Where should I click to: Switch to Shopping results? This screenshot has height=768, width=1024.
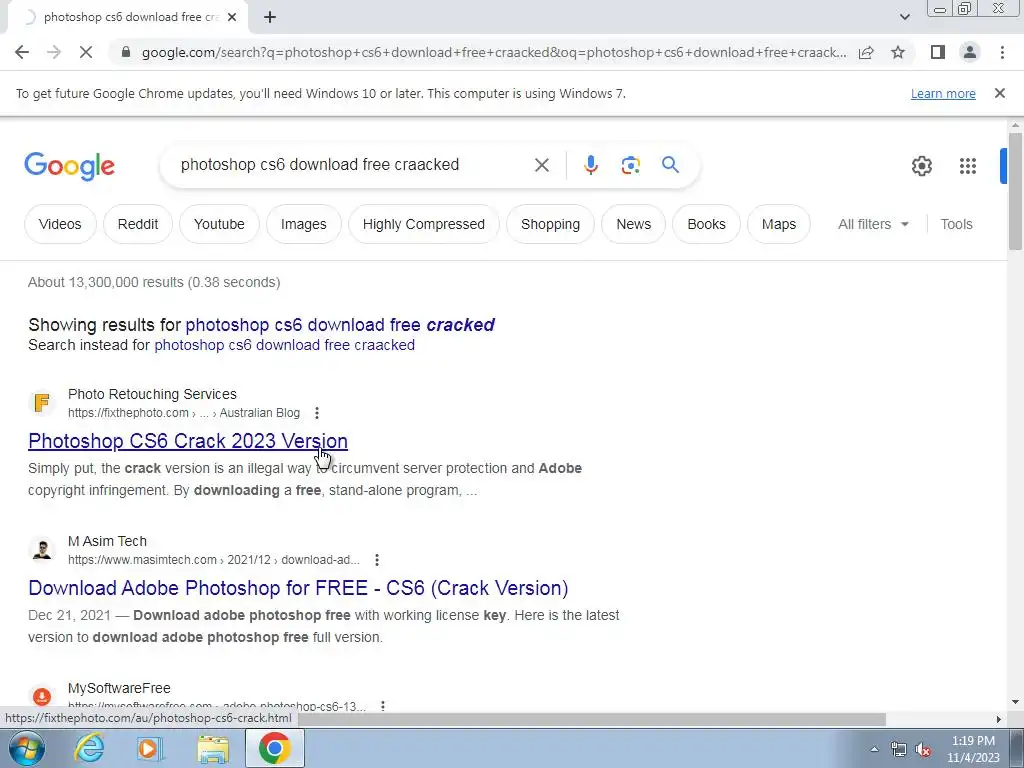(x=551, y=224)
